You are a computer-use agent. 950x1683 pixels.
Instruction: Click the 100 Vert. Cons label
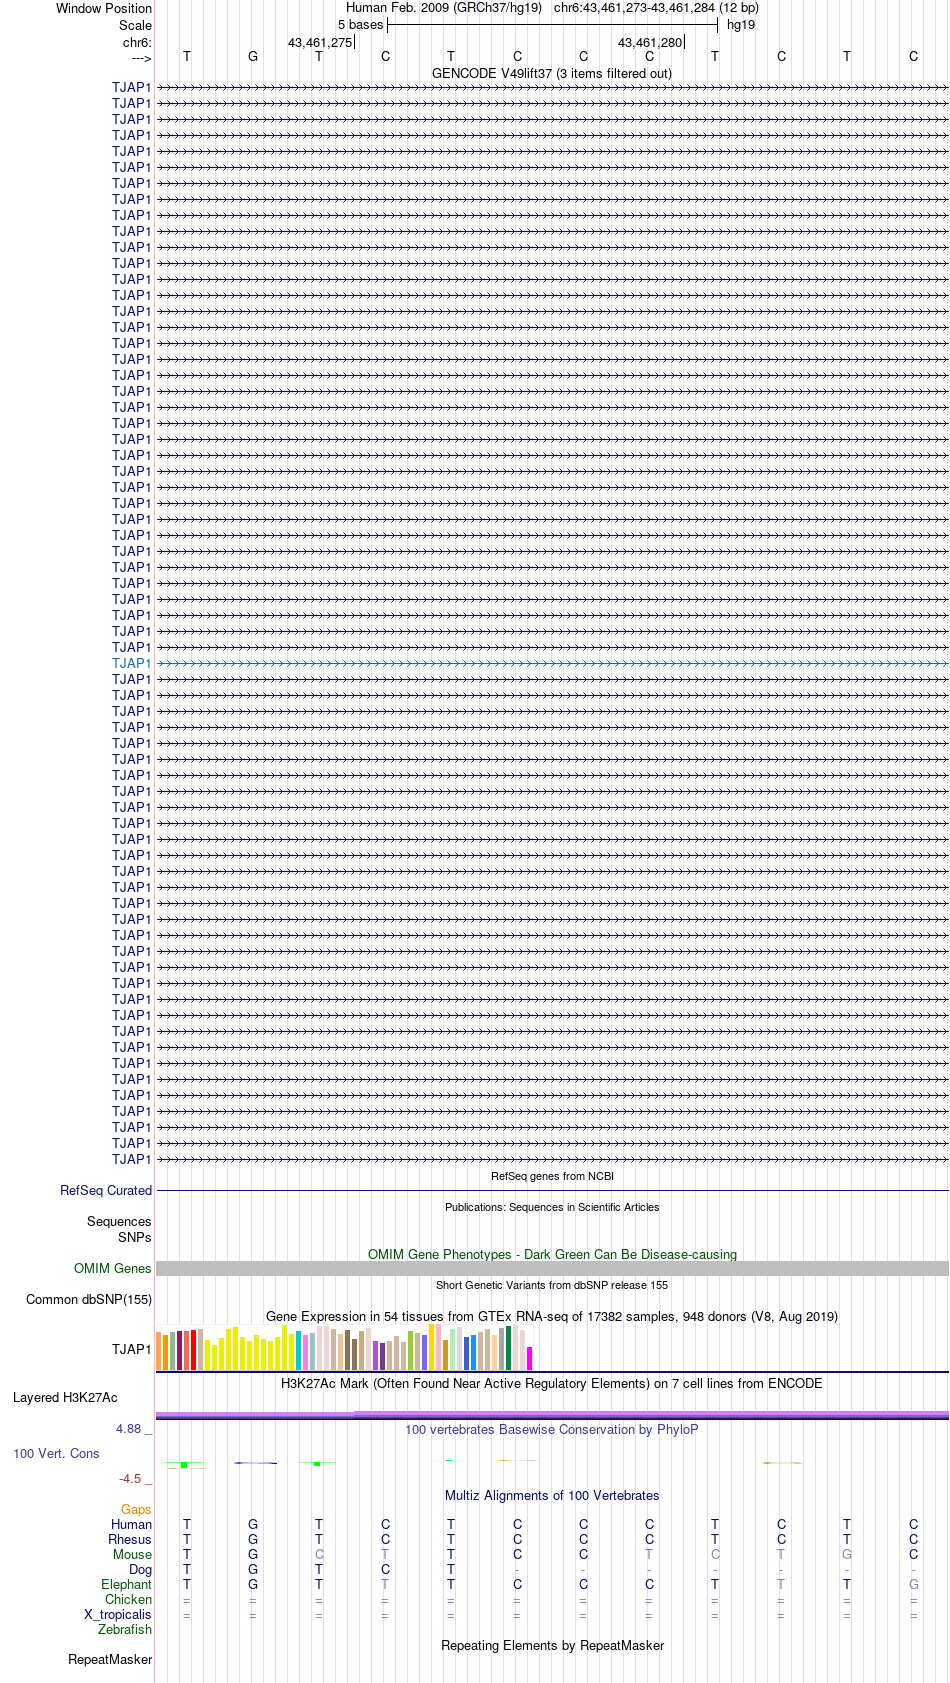(x=56, y=1453)
